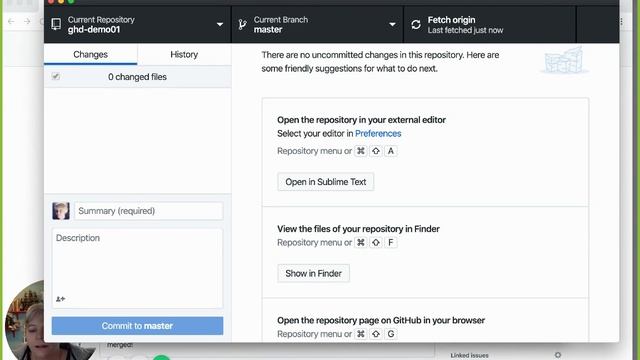This screenshot has width=640, height=360.
Task: Open the Preferences link
Action: coord(378,133)
